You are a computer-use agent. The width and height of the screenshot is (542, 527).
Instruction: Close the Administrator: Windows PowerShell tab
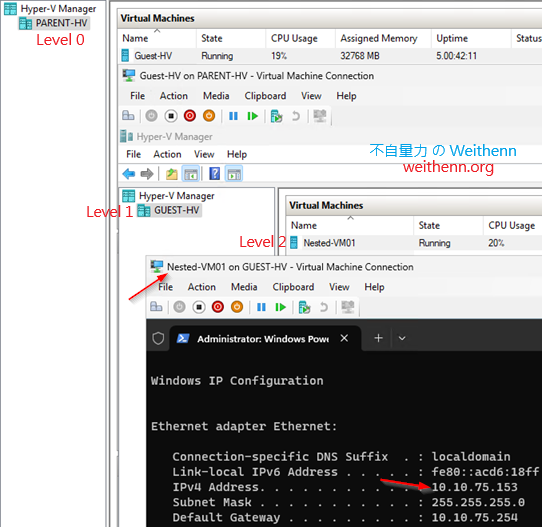[x=344, y=338]
